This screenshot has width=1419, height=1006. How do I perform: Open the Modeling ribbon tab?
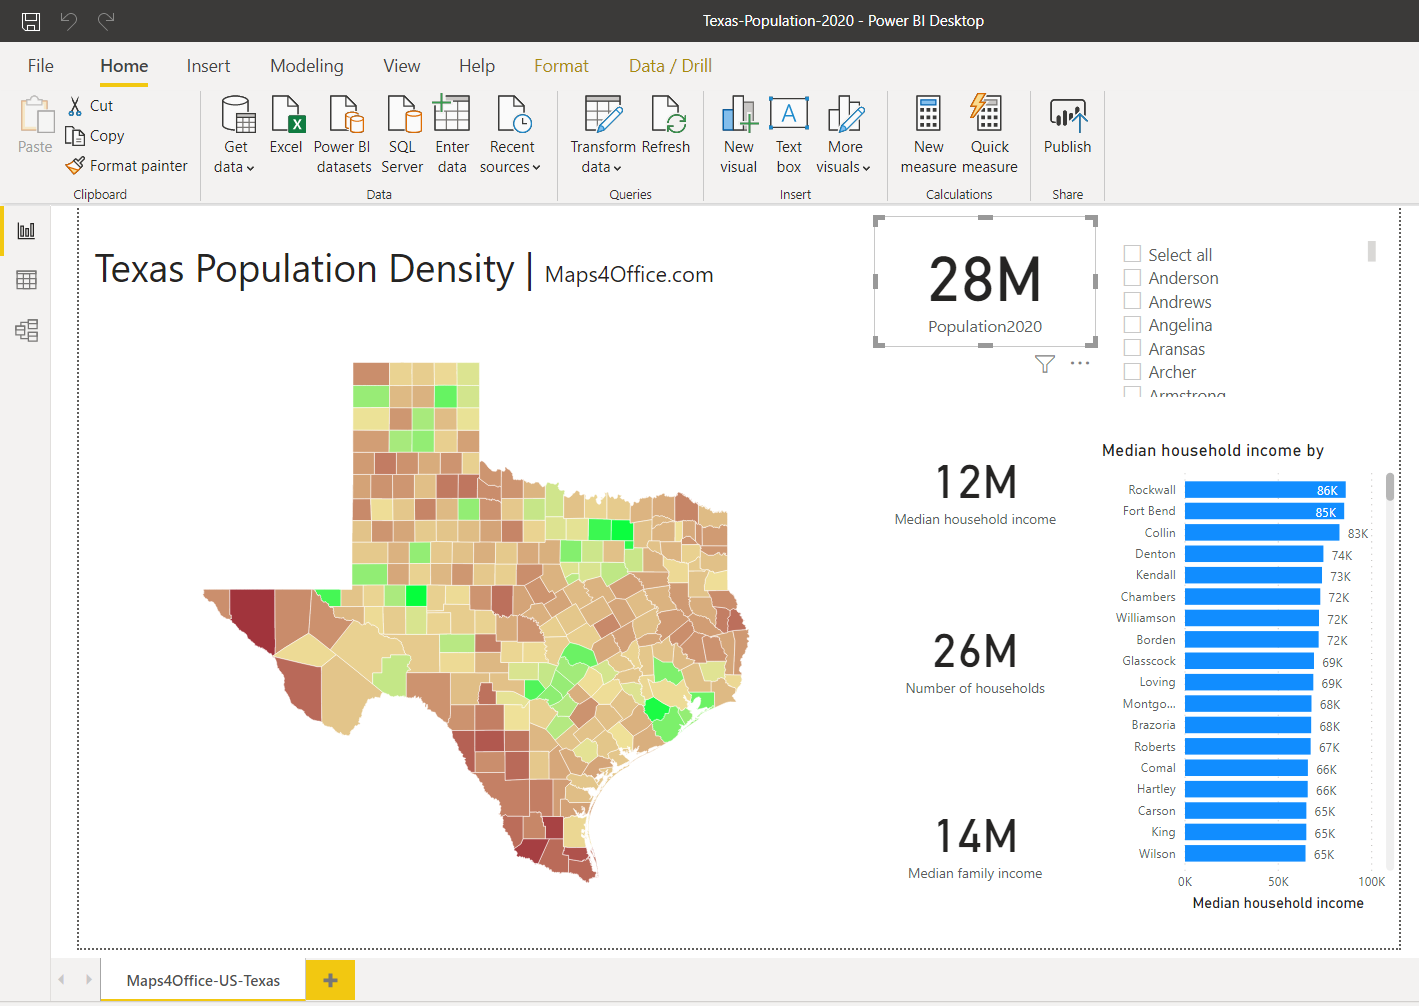tap(306, 66)
